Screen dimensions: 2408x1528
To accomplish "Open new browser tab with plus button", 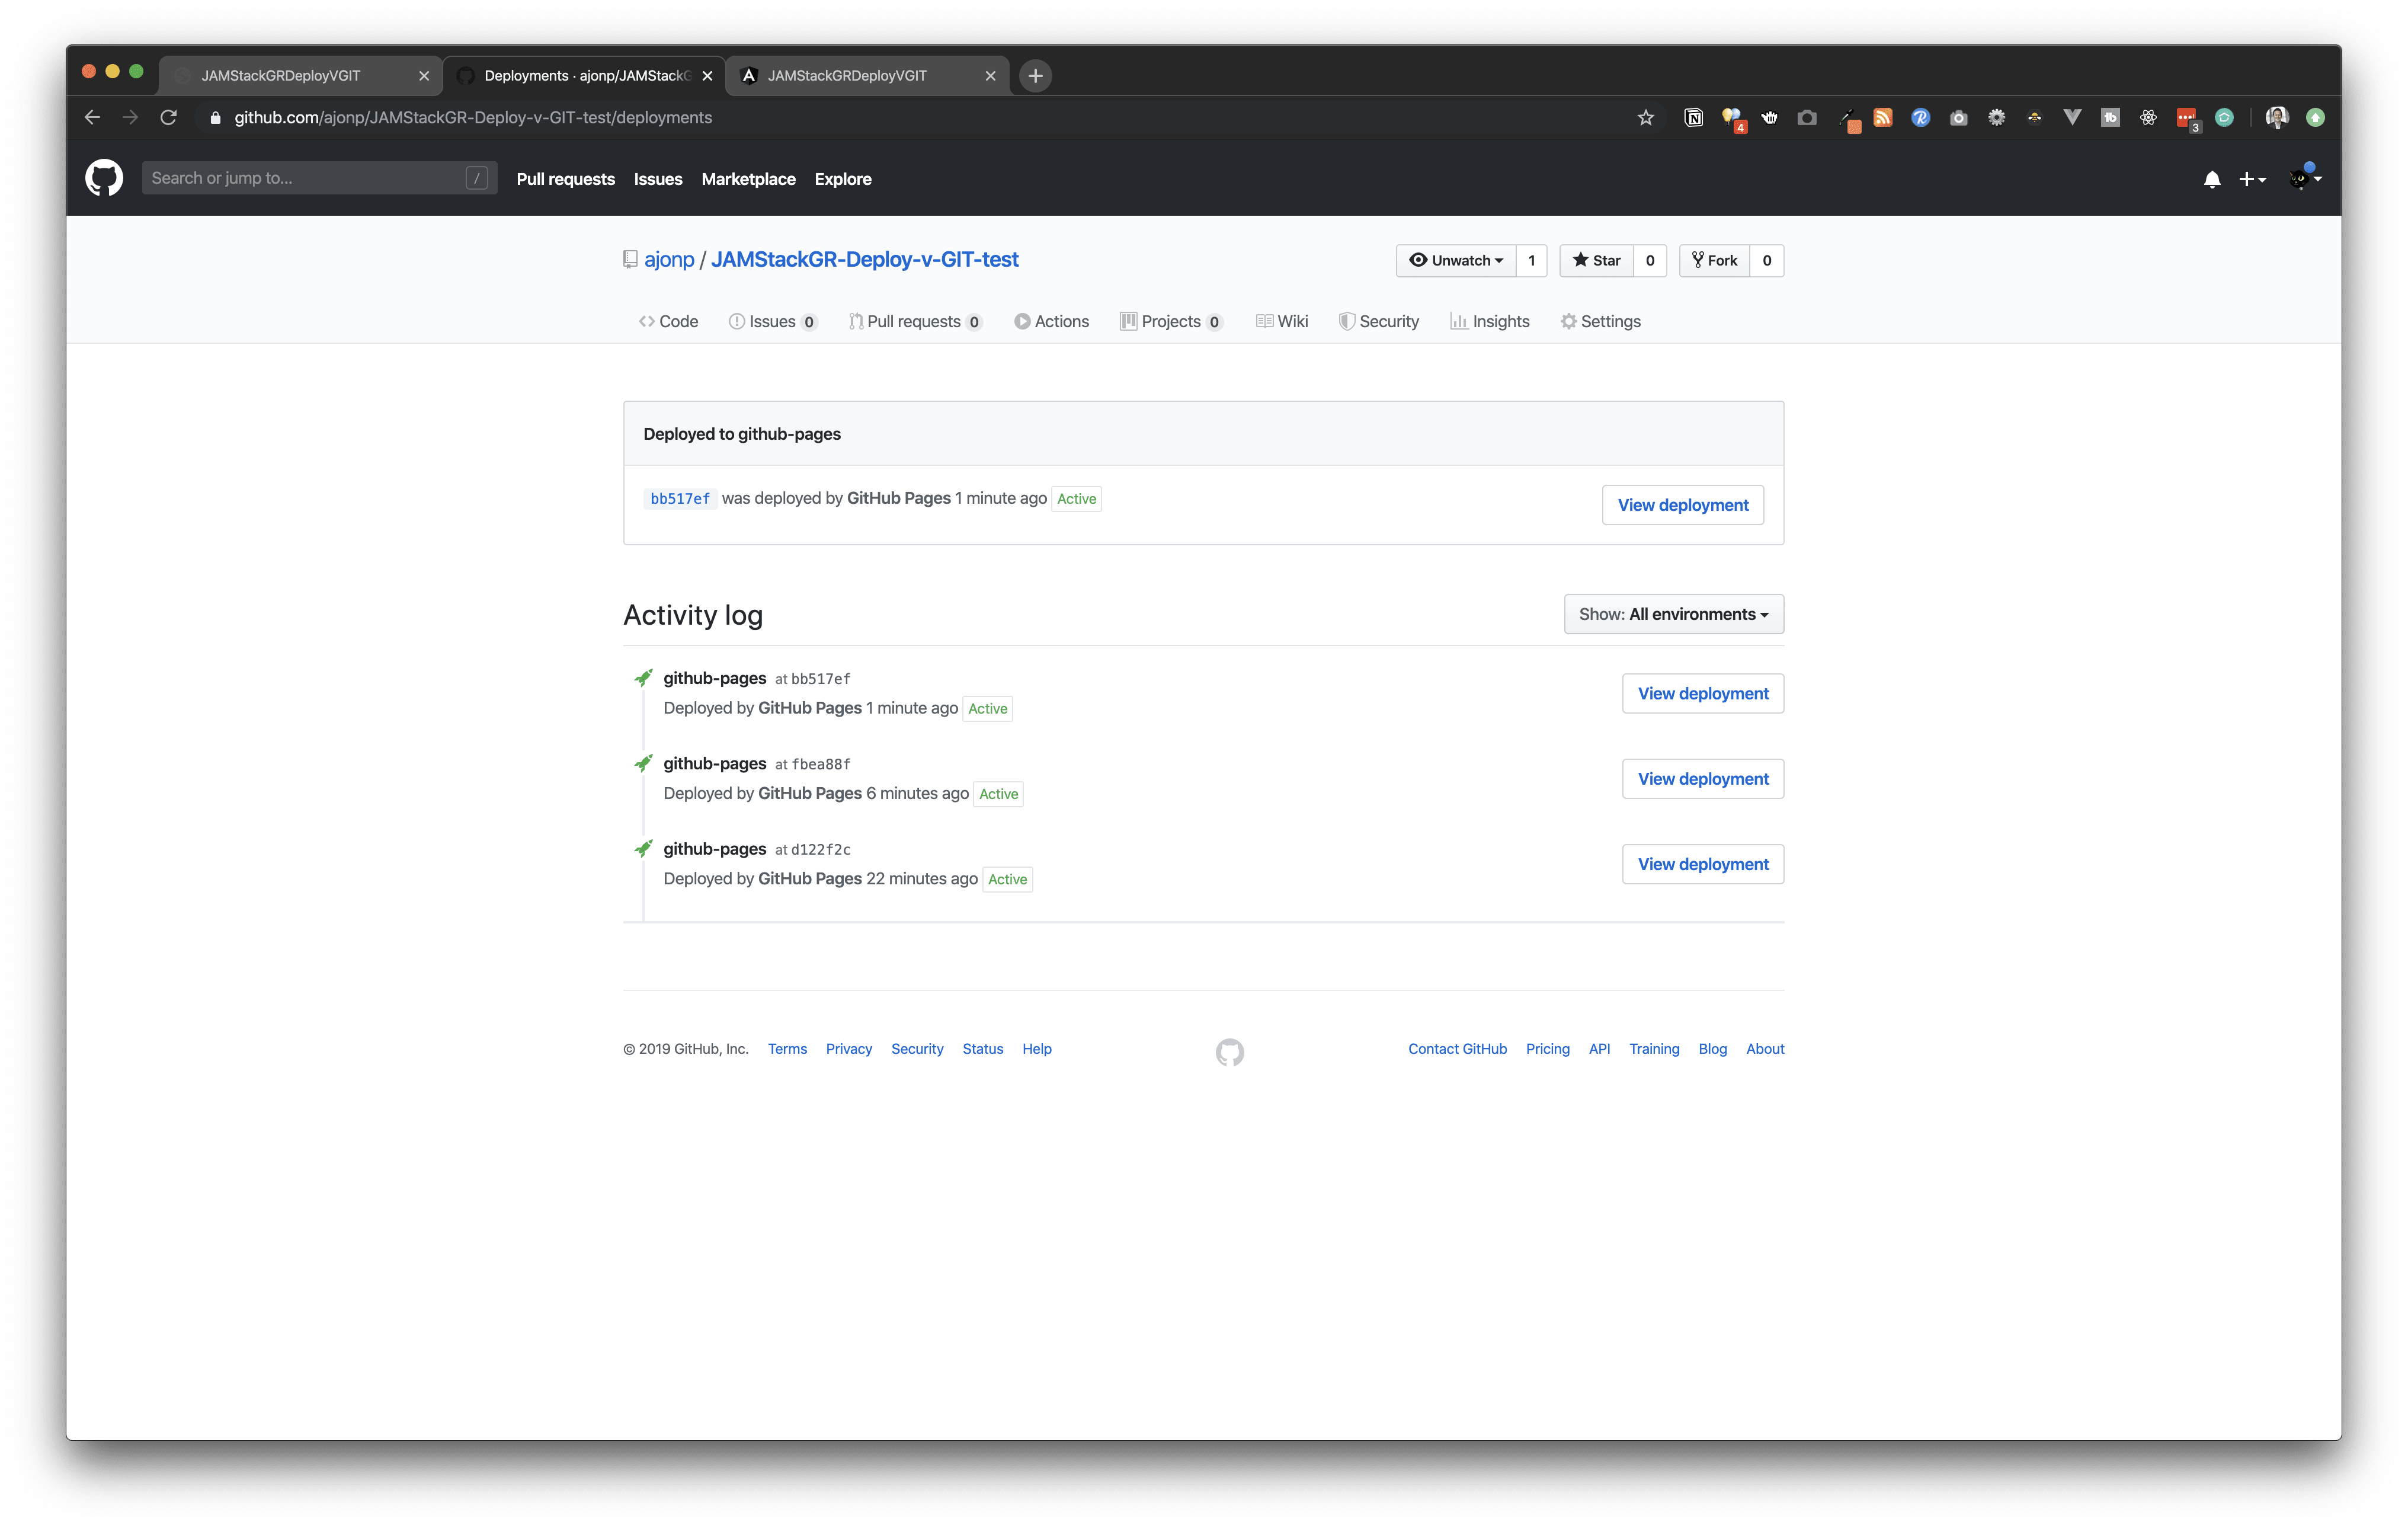I will click(1035, 75).
